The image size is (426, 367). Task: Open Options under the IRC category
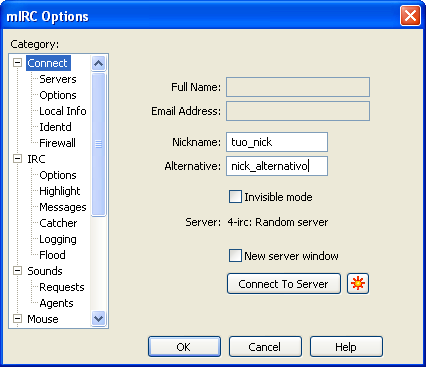pos(58,175)
